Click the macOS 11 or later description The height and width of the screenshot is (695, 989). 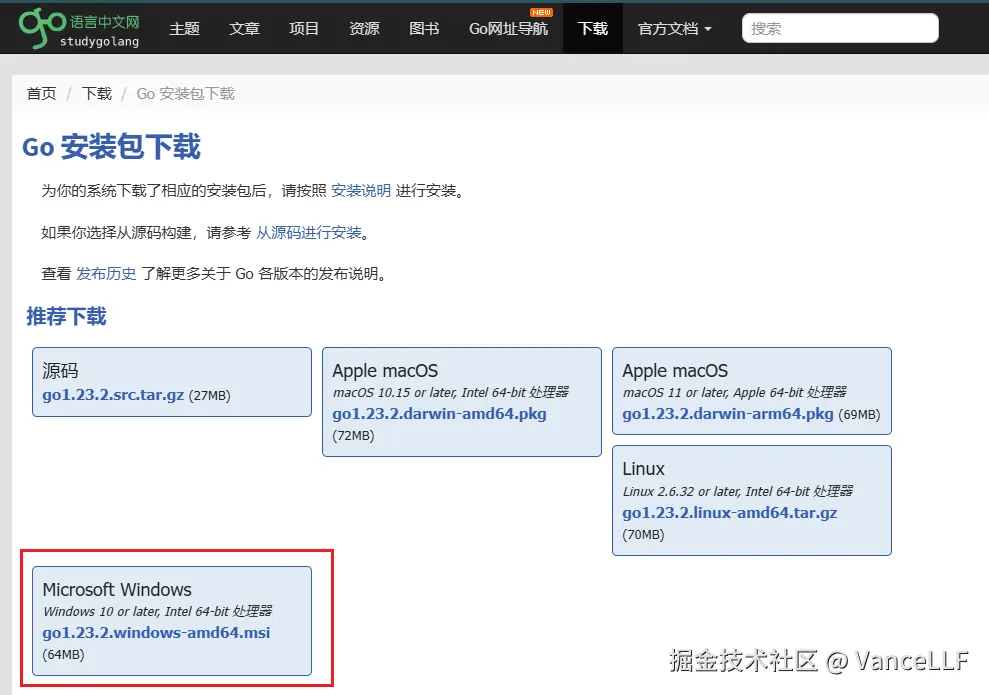(x=735, y=392)
